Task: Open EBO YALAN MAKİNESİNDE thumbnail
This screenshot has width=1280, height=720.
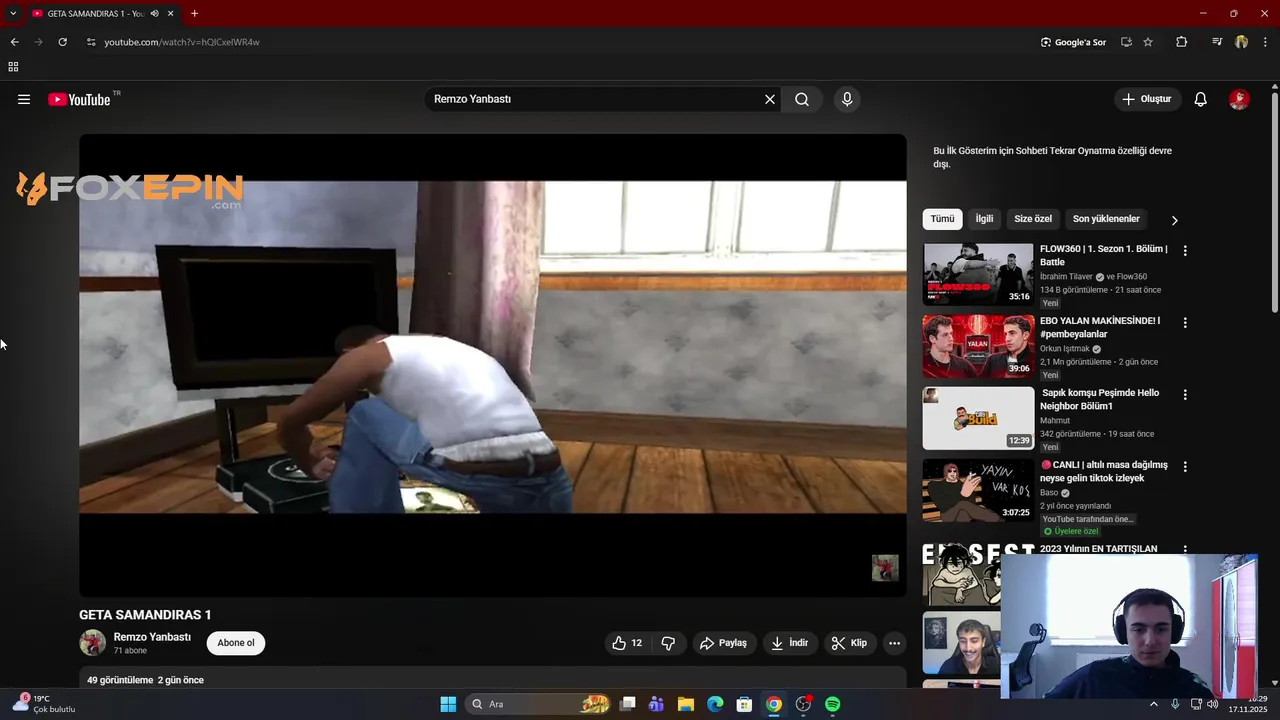Action: pyautogui.click(x=978, y=346)
